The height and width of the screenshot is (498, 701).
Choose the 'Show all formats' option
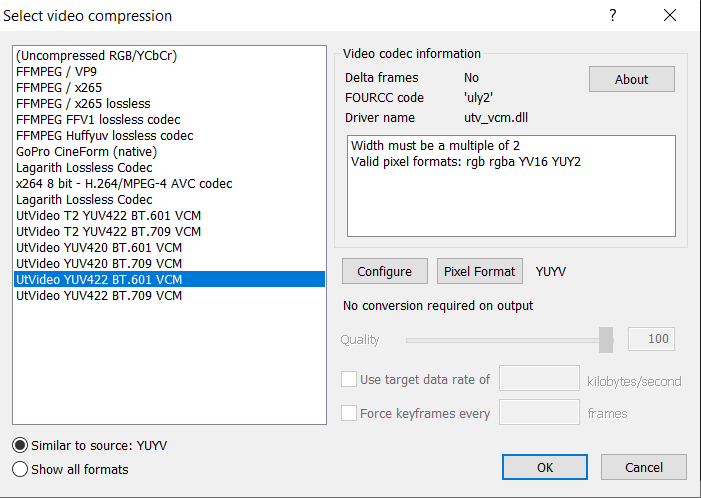(x=20, y=469)
